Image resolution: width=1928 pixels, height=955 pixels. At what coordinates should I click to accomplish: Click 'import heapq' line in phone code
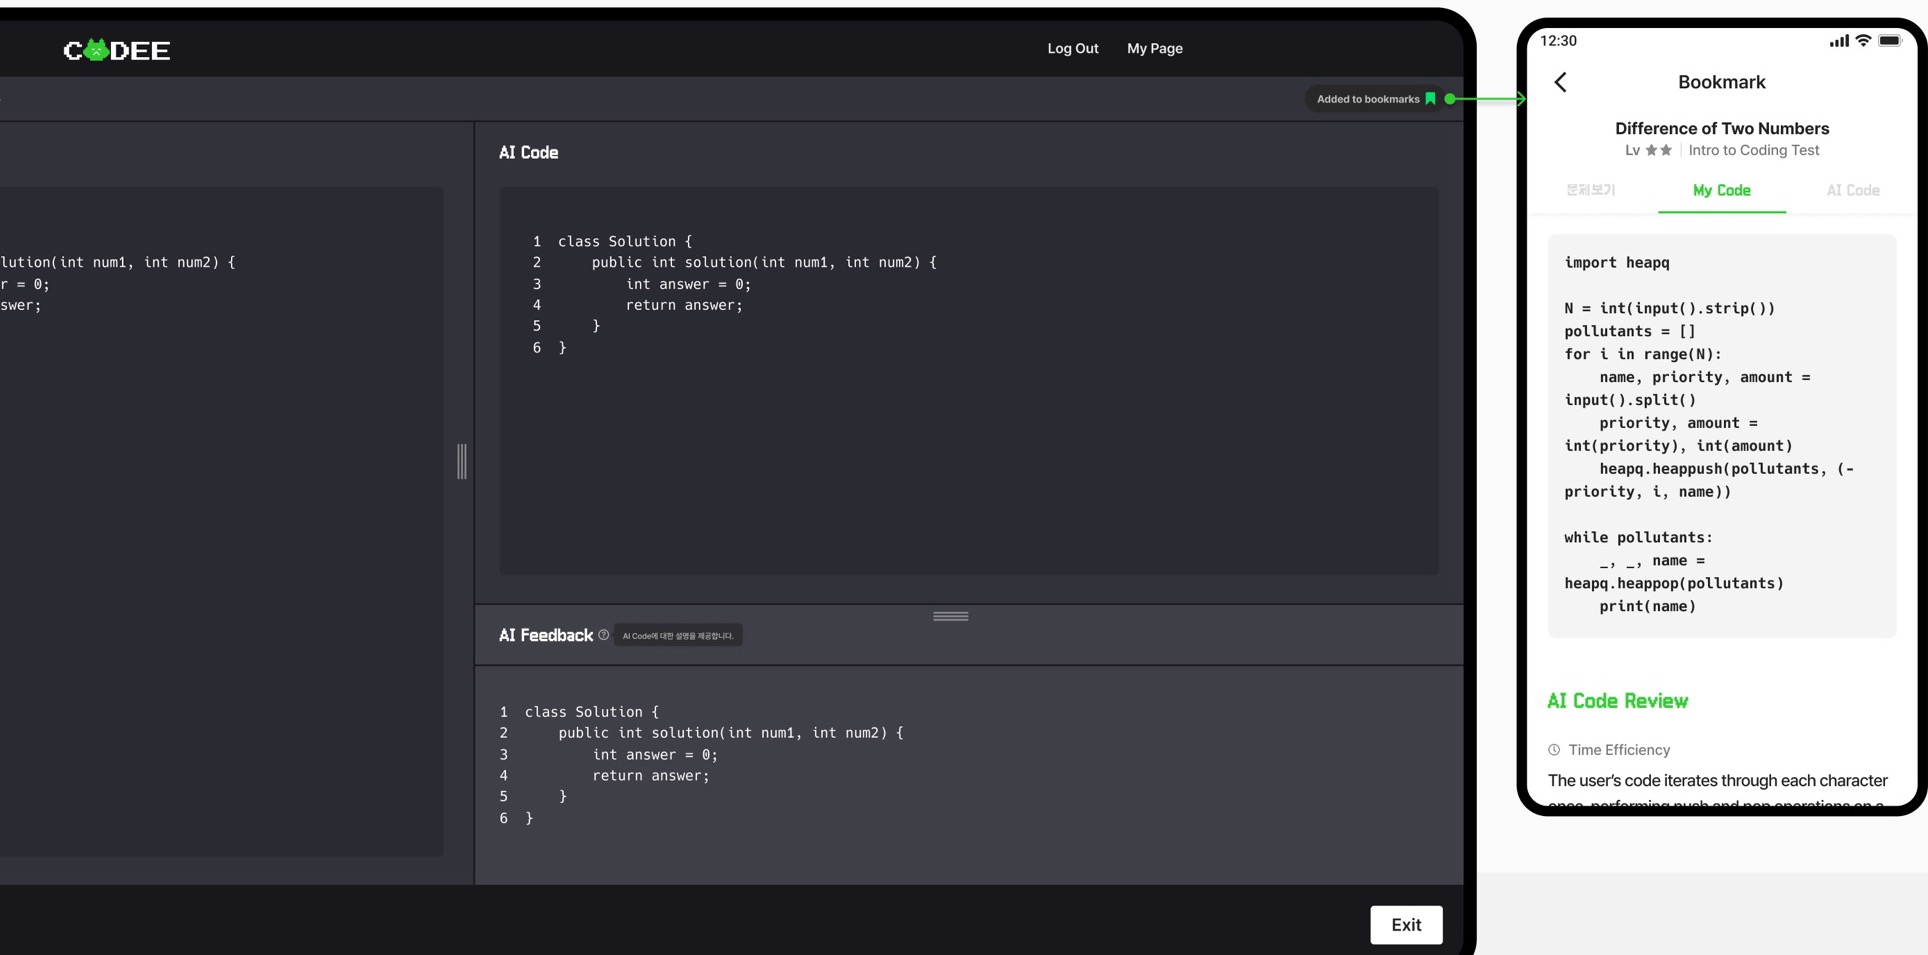click(x=1617, y=262)
